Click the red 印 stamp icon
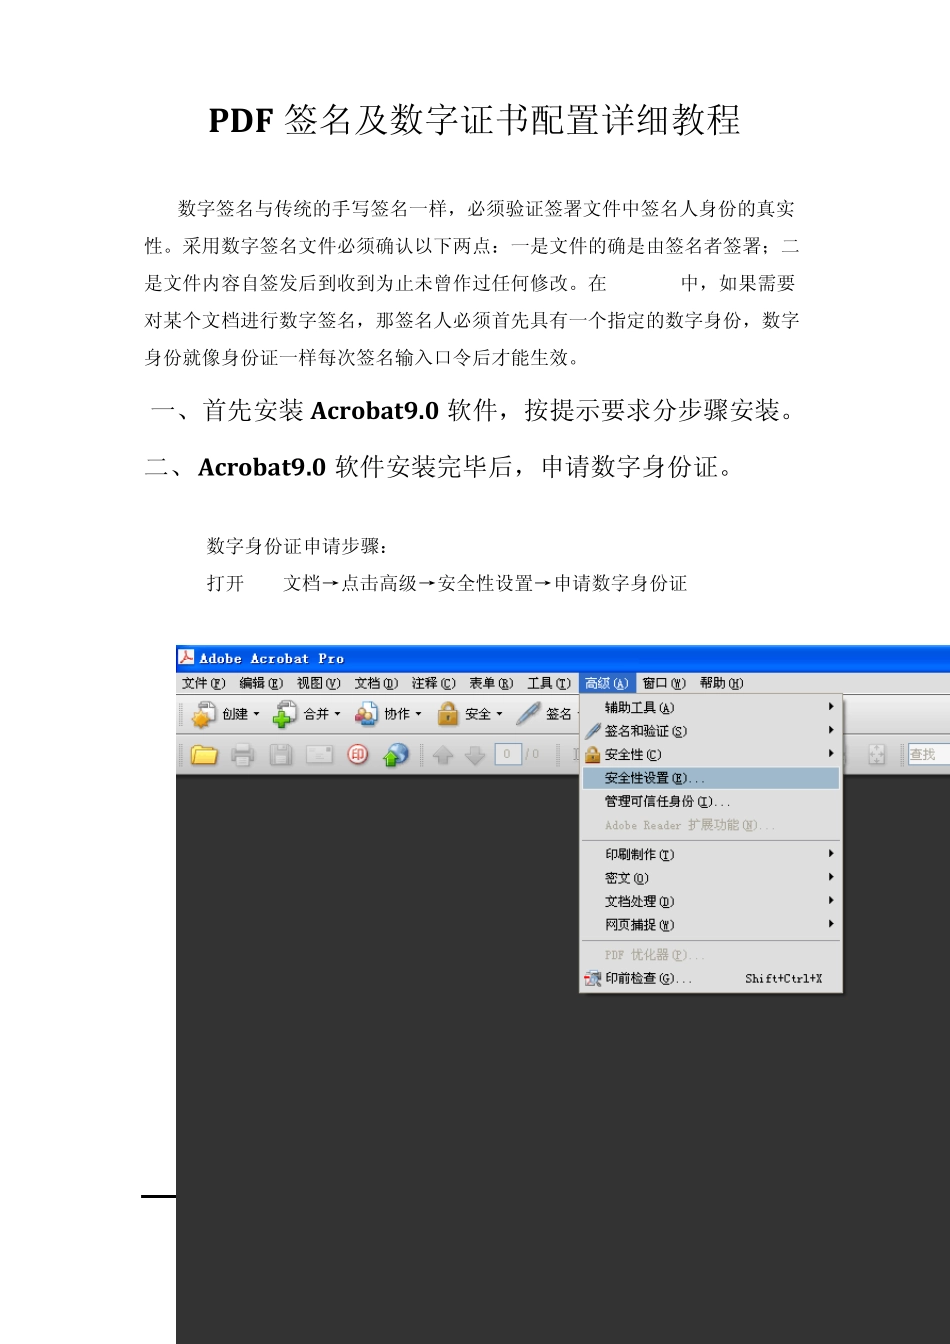This screenshot has height=1344, width=950. point(358,755)
